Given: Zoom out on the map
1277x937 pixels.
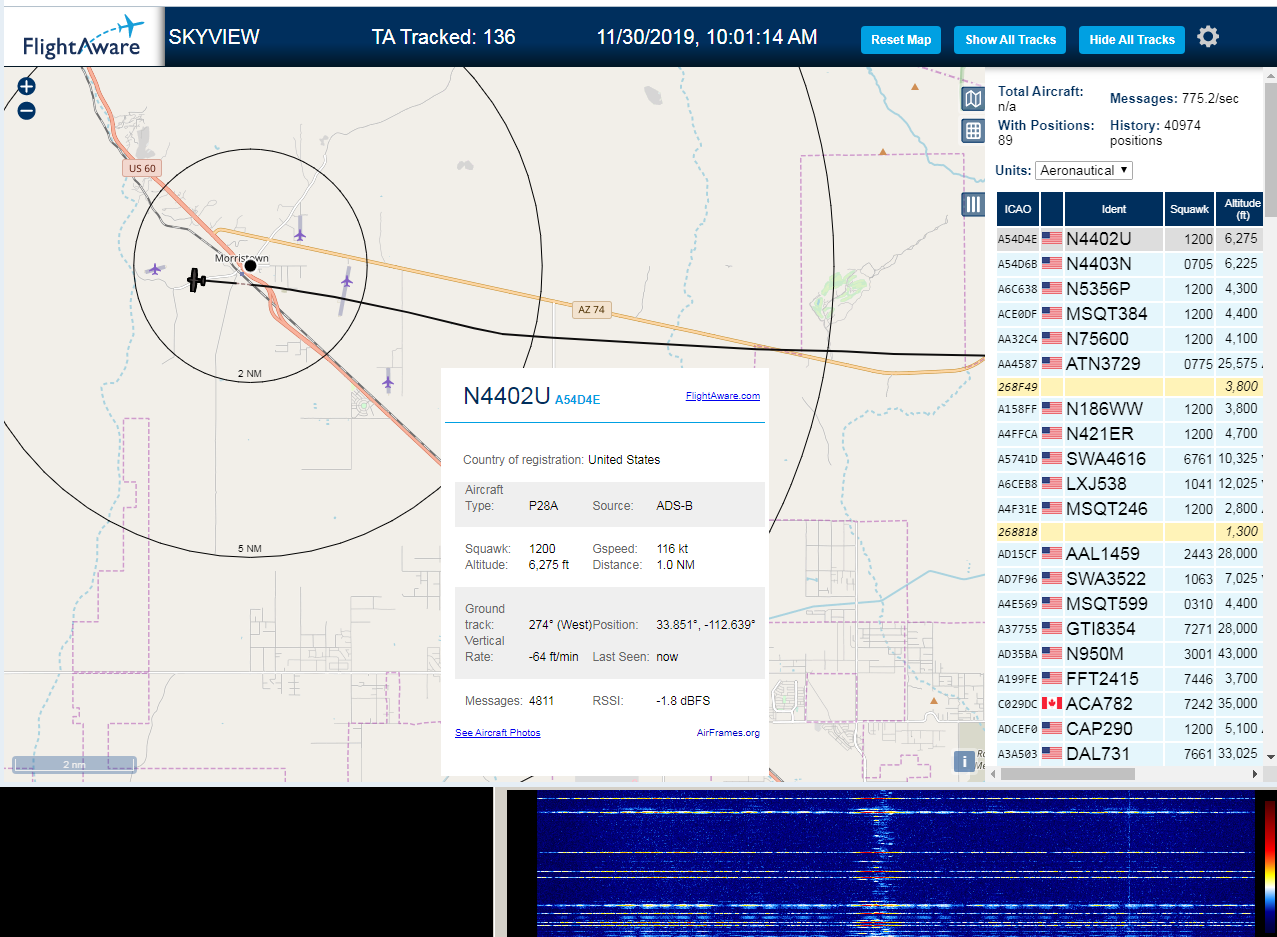Looking at the screenshot, I should (27, 111).
